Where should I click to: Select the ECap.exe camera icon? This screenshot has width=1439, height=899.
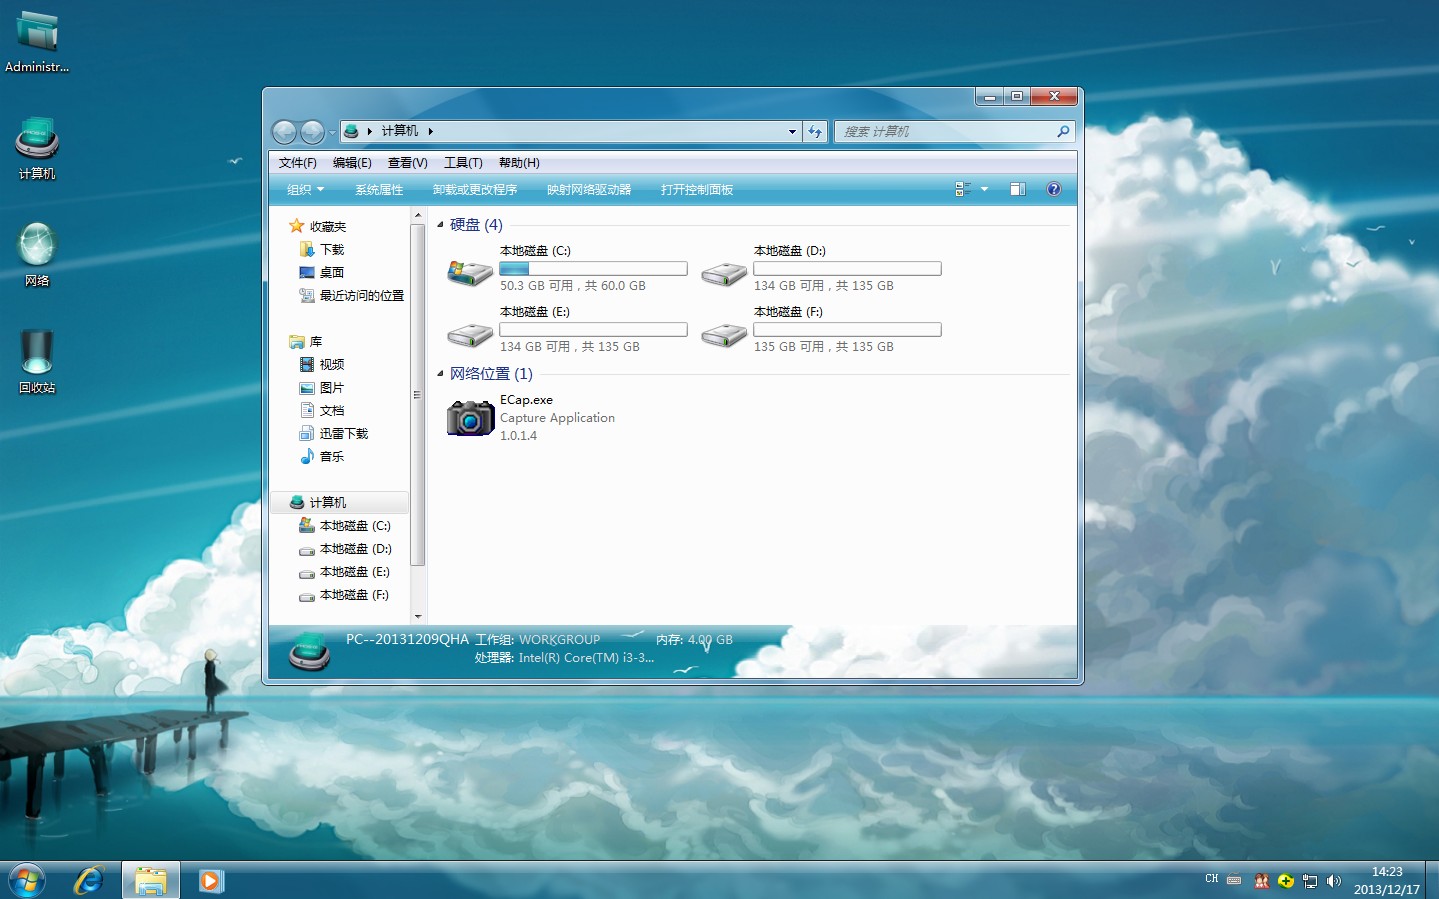pos(470,418)
